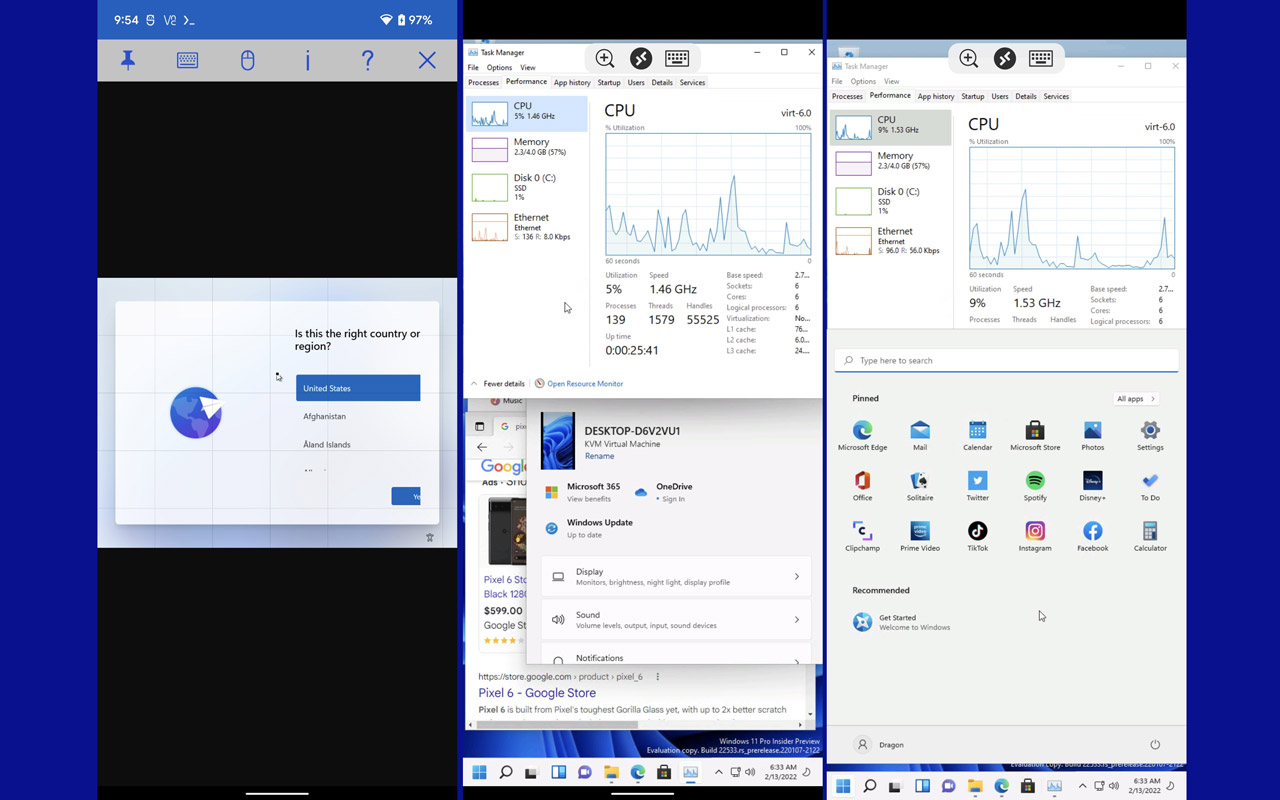The width and height of the screenshot is (1280, 800).
Task: Expand hidden tray icons on middle screen taskbar
Action: (718, 772)
